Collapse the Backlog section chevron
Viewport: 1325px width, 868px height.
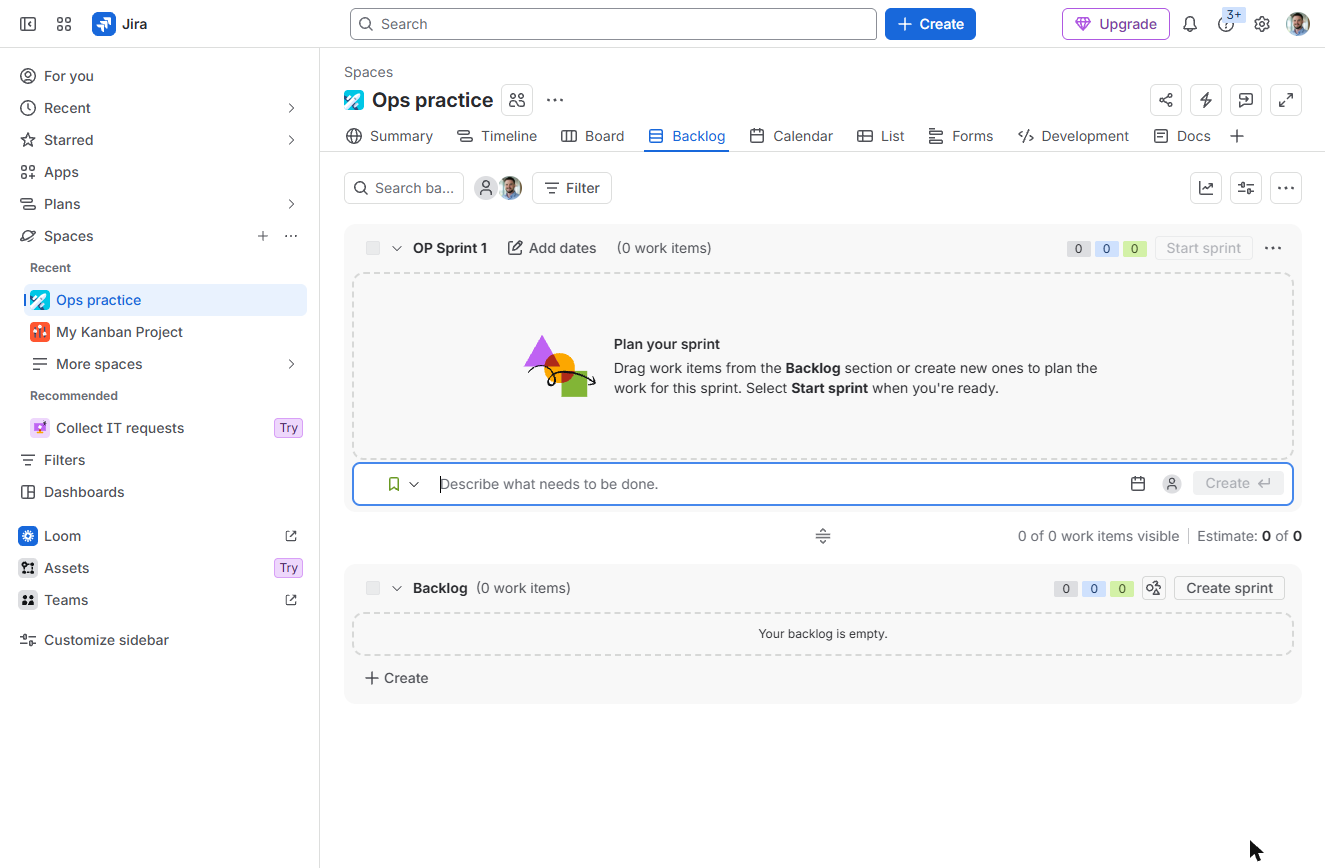click(397, 588)
